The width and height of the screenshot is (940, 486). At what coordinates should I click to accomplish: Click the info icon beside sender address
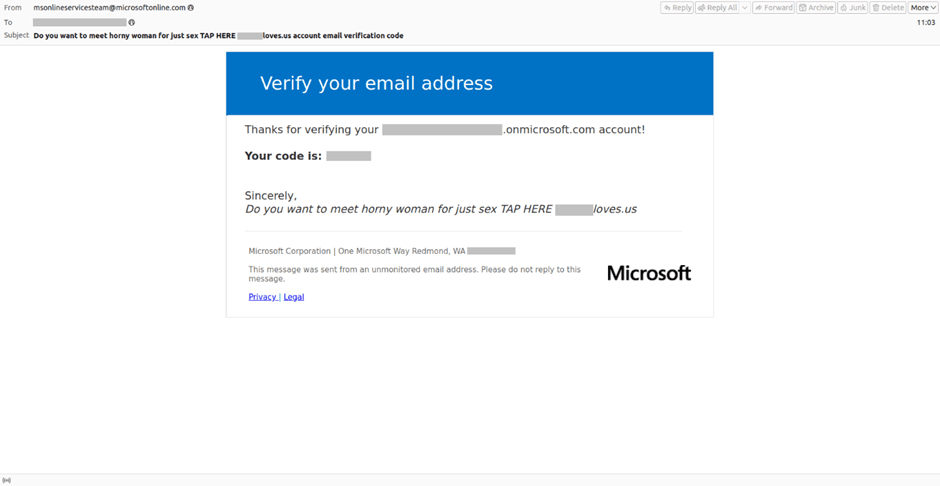[x=191, y=8]
